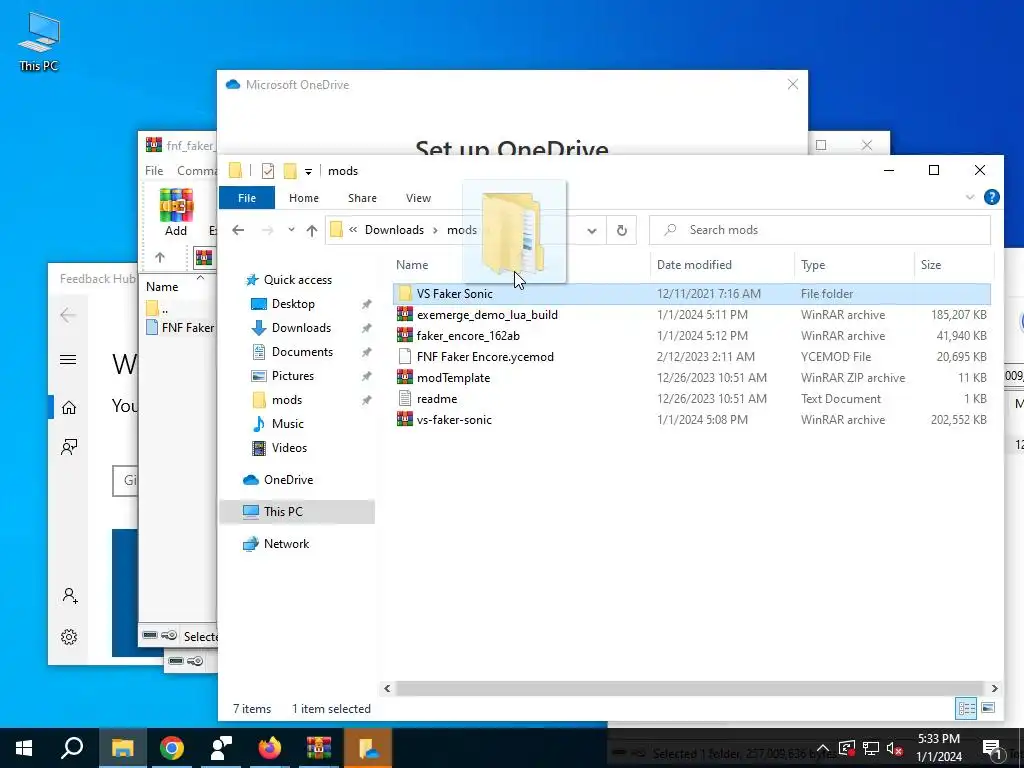The image size is (1024, 768).
Task: Sort files by Date modified column
Action: (x=694, y=264)
